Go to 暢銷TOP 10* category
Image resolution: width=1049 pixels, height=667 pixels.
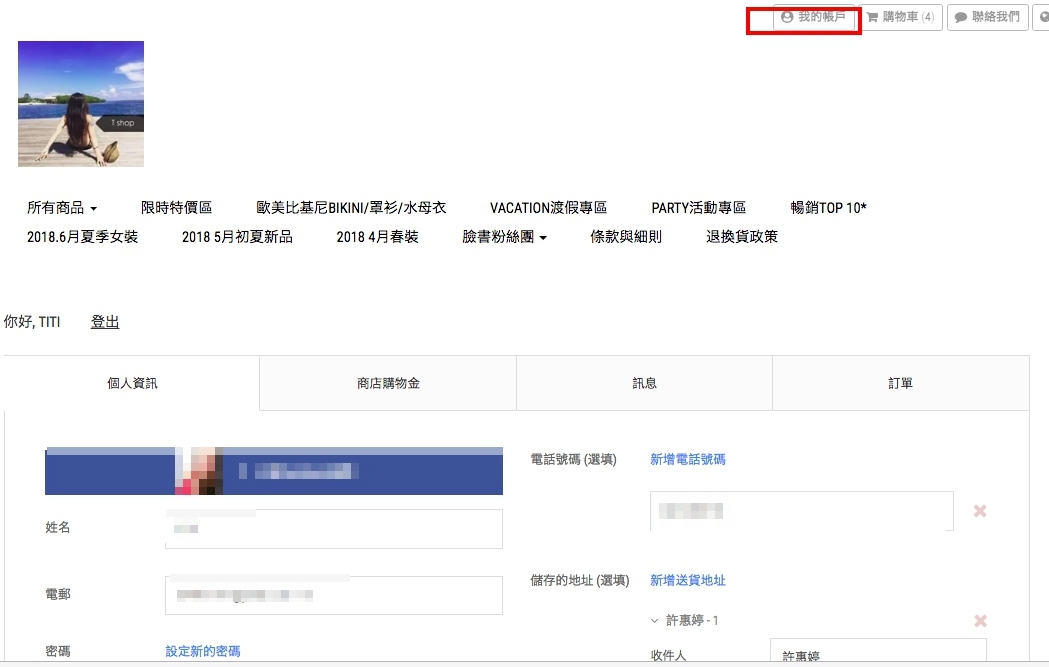(x=828, y=208)
